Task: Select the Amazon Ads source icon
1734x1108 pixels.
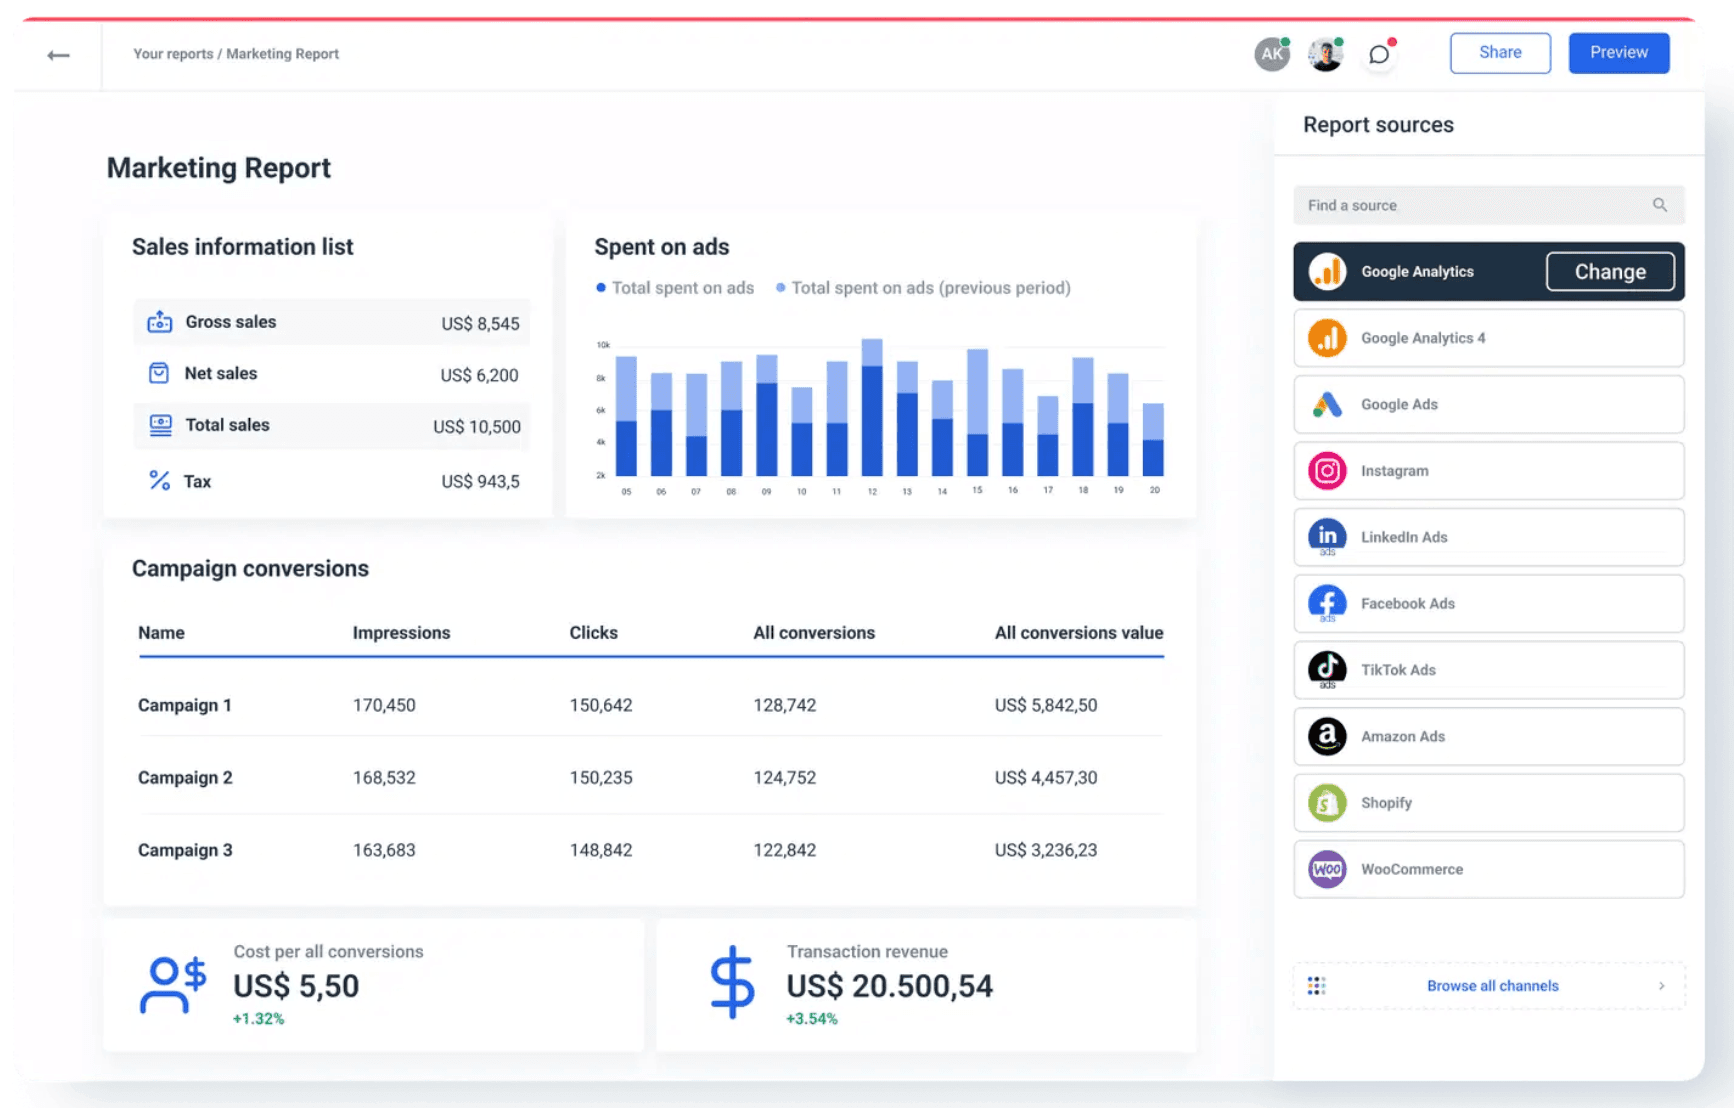Action: pyautogui.click(x=1326, y=736)
